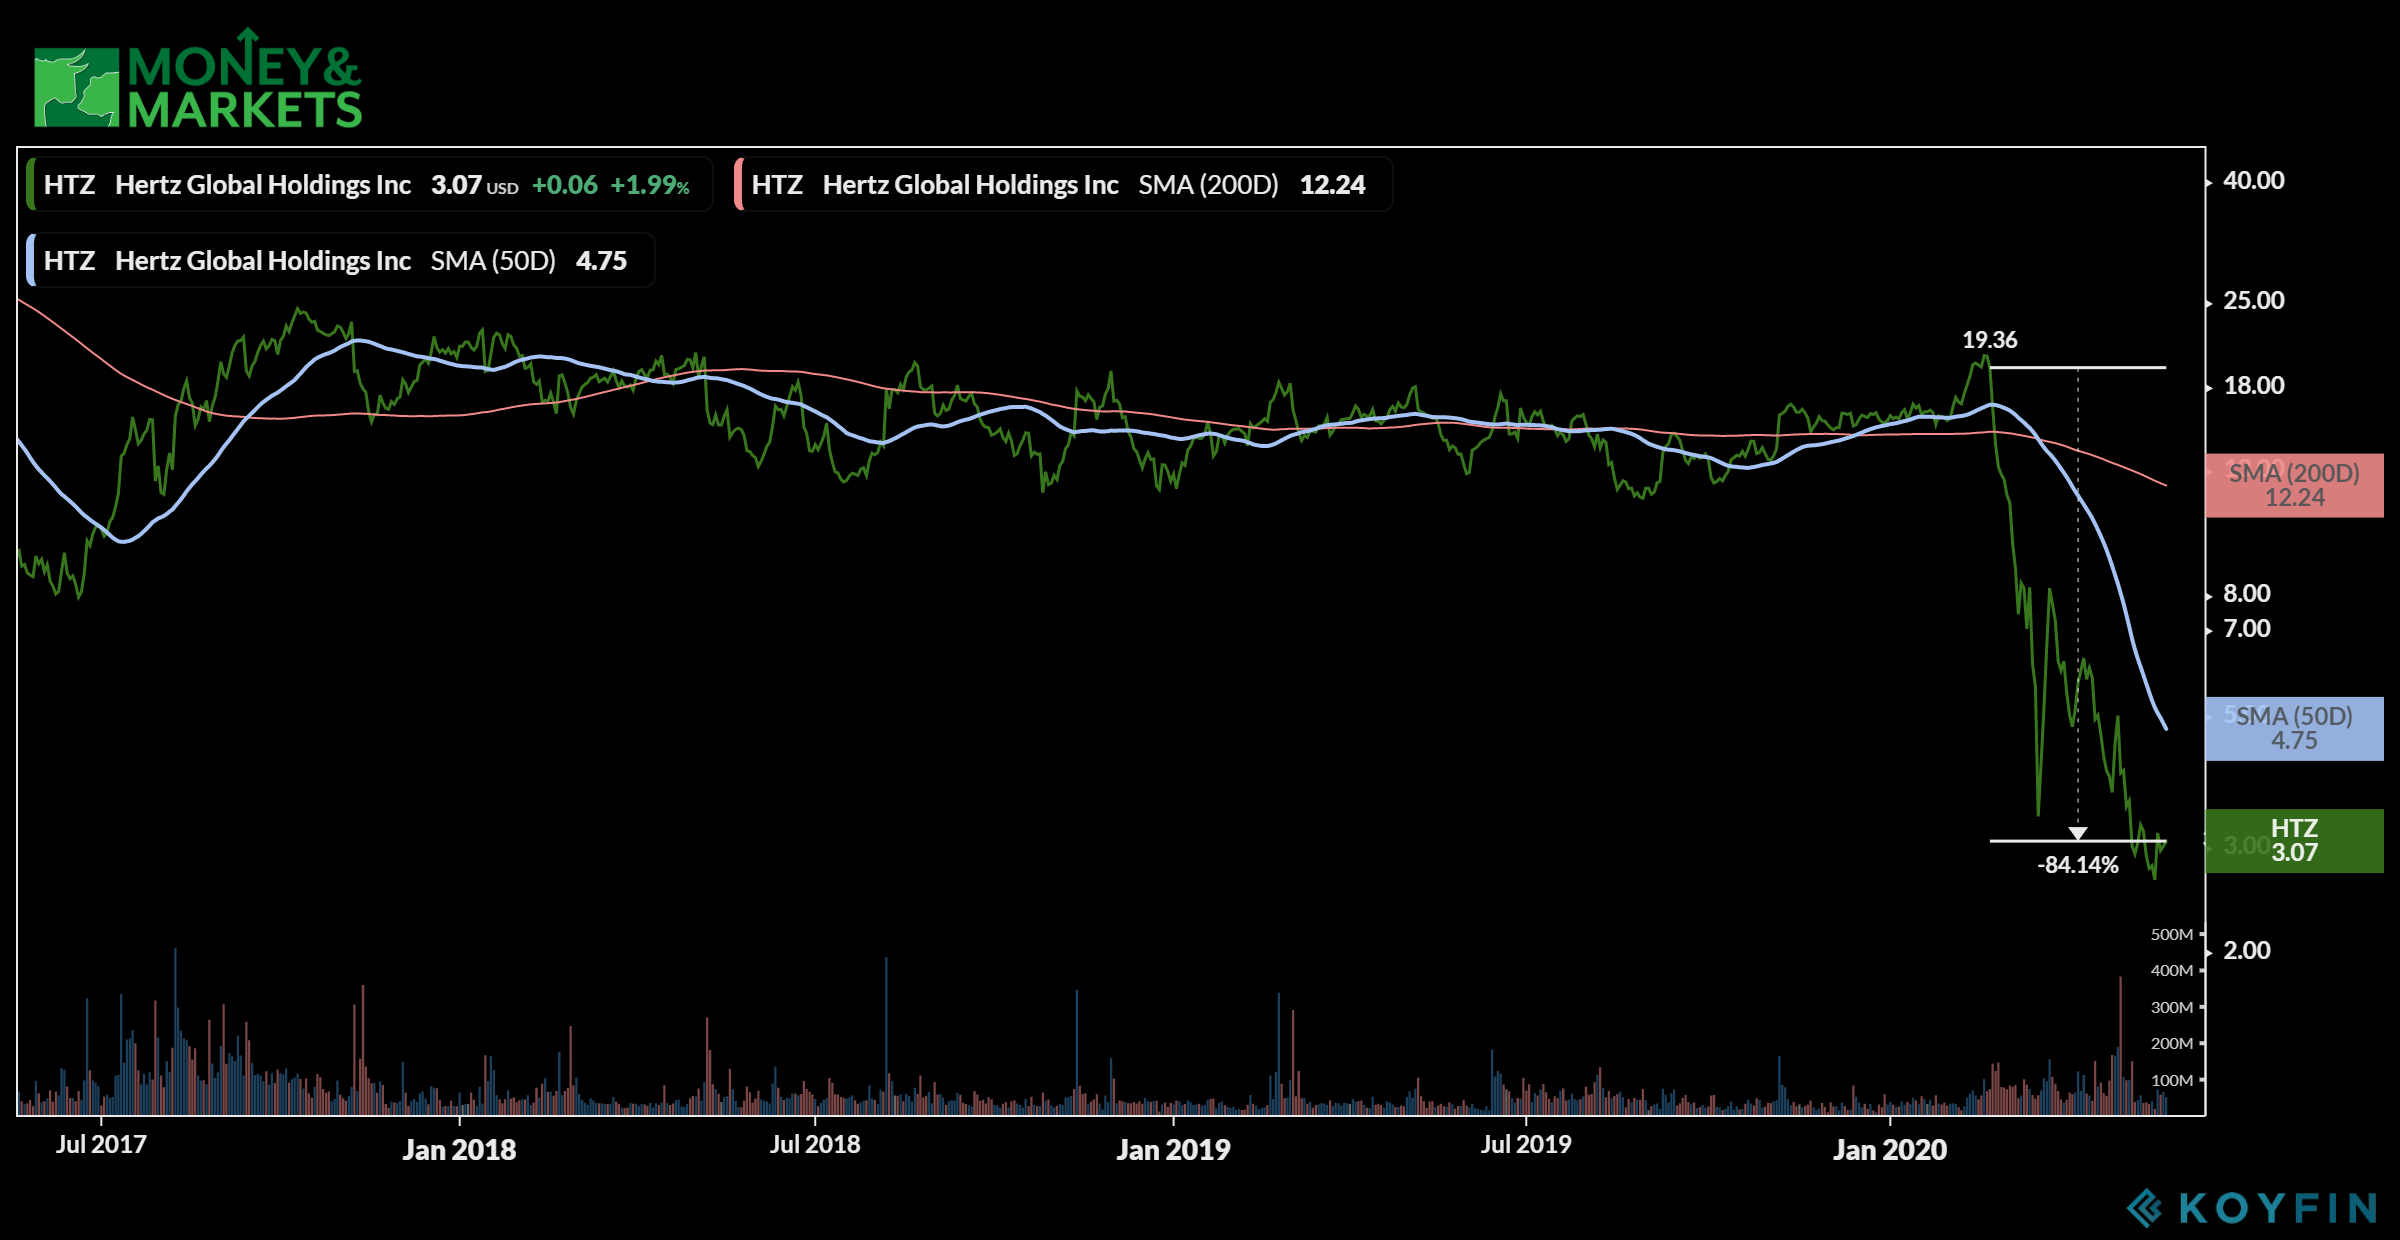Click the 25.00 price axis label
The width and height of the screenshot is (2400, 1240).
[2253, 301]
